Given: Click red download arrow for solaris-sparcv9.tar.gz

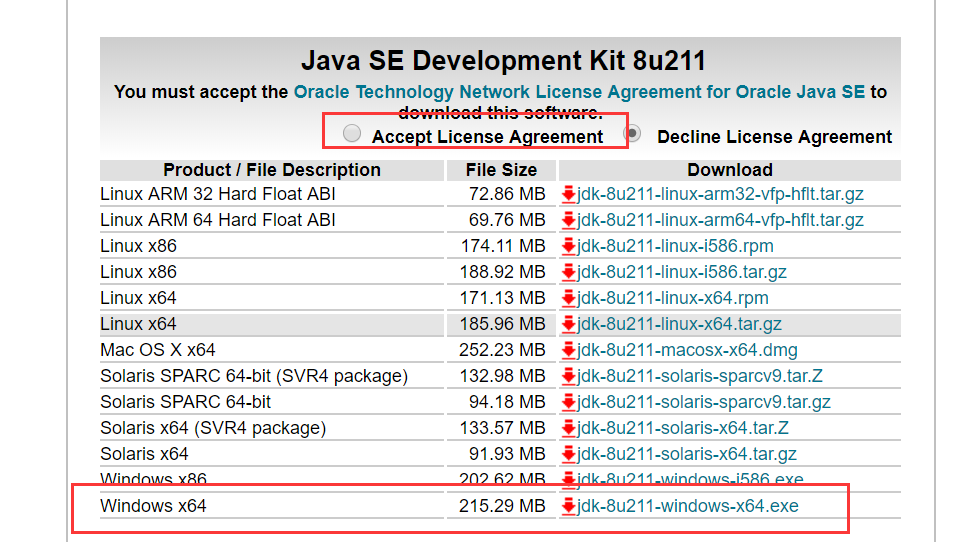Looking at the screenshot, I should (x=568, y=403).
